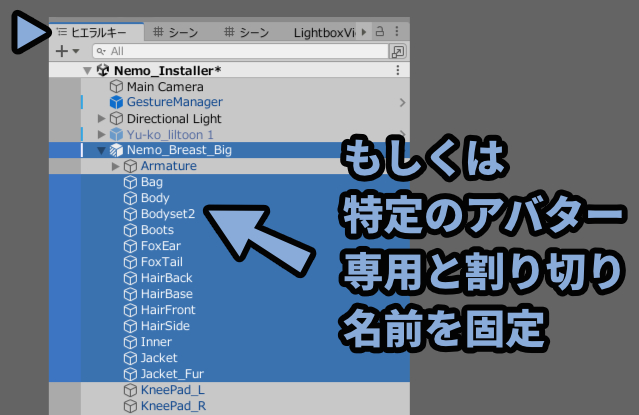Screen dimensions: 639x415
Task: Select the Bag object
Action: (152, 182)
